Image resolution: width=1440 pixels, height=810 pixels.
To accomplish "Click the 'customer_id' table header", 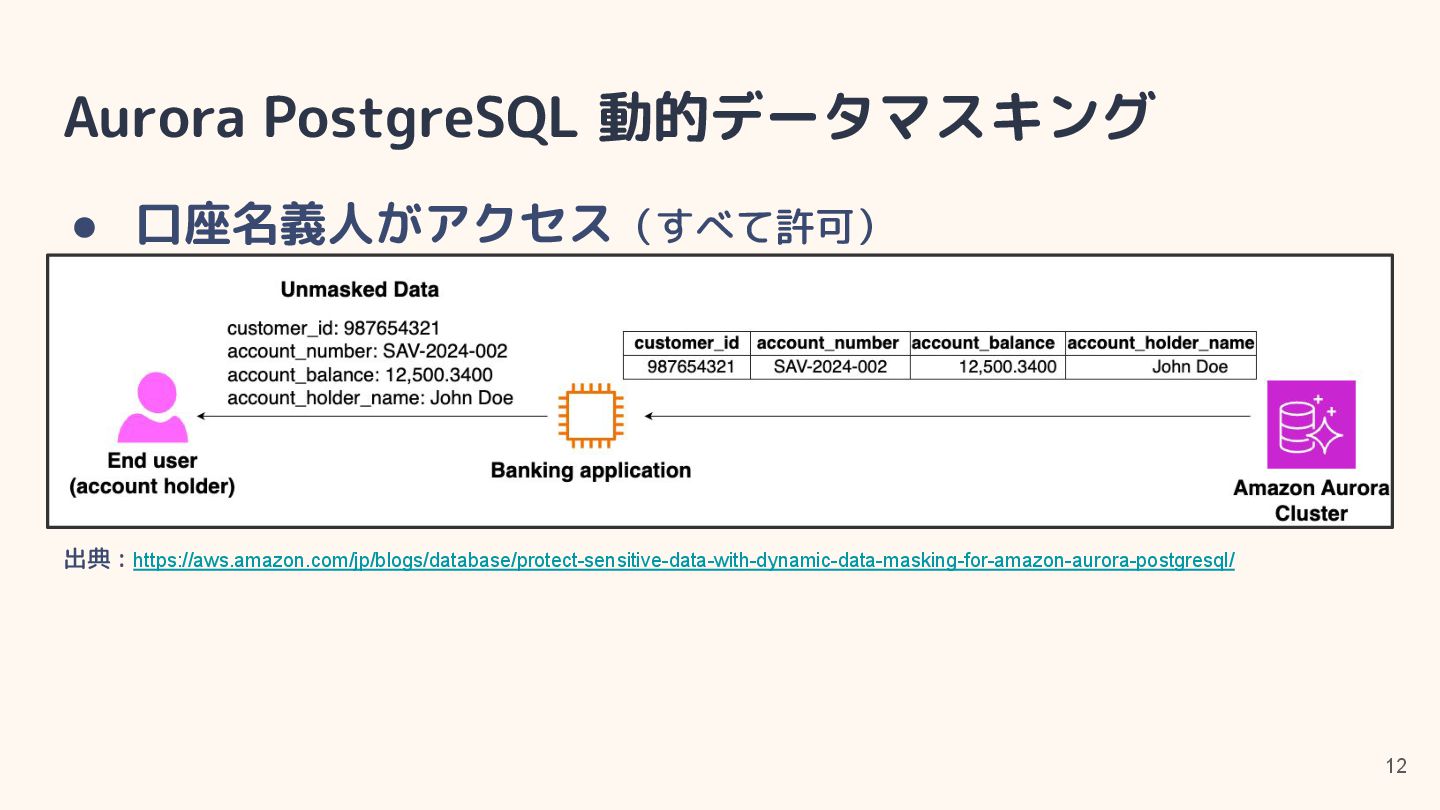I will point(687,343).
